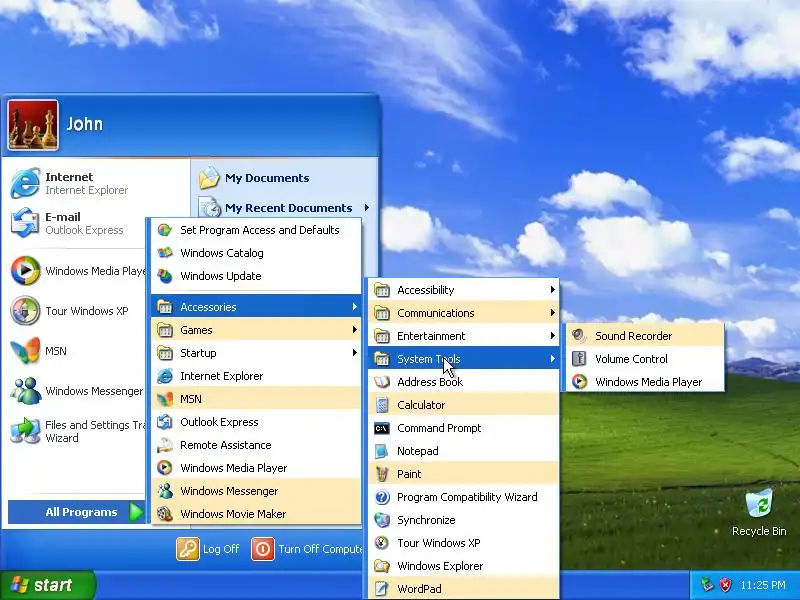Select Windows Media Player in All Programs list
The image size is (800, 600).
click(x=256, y=468)
